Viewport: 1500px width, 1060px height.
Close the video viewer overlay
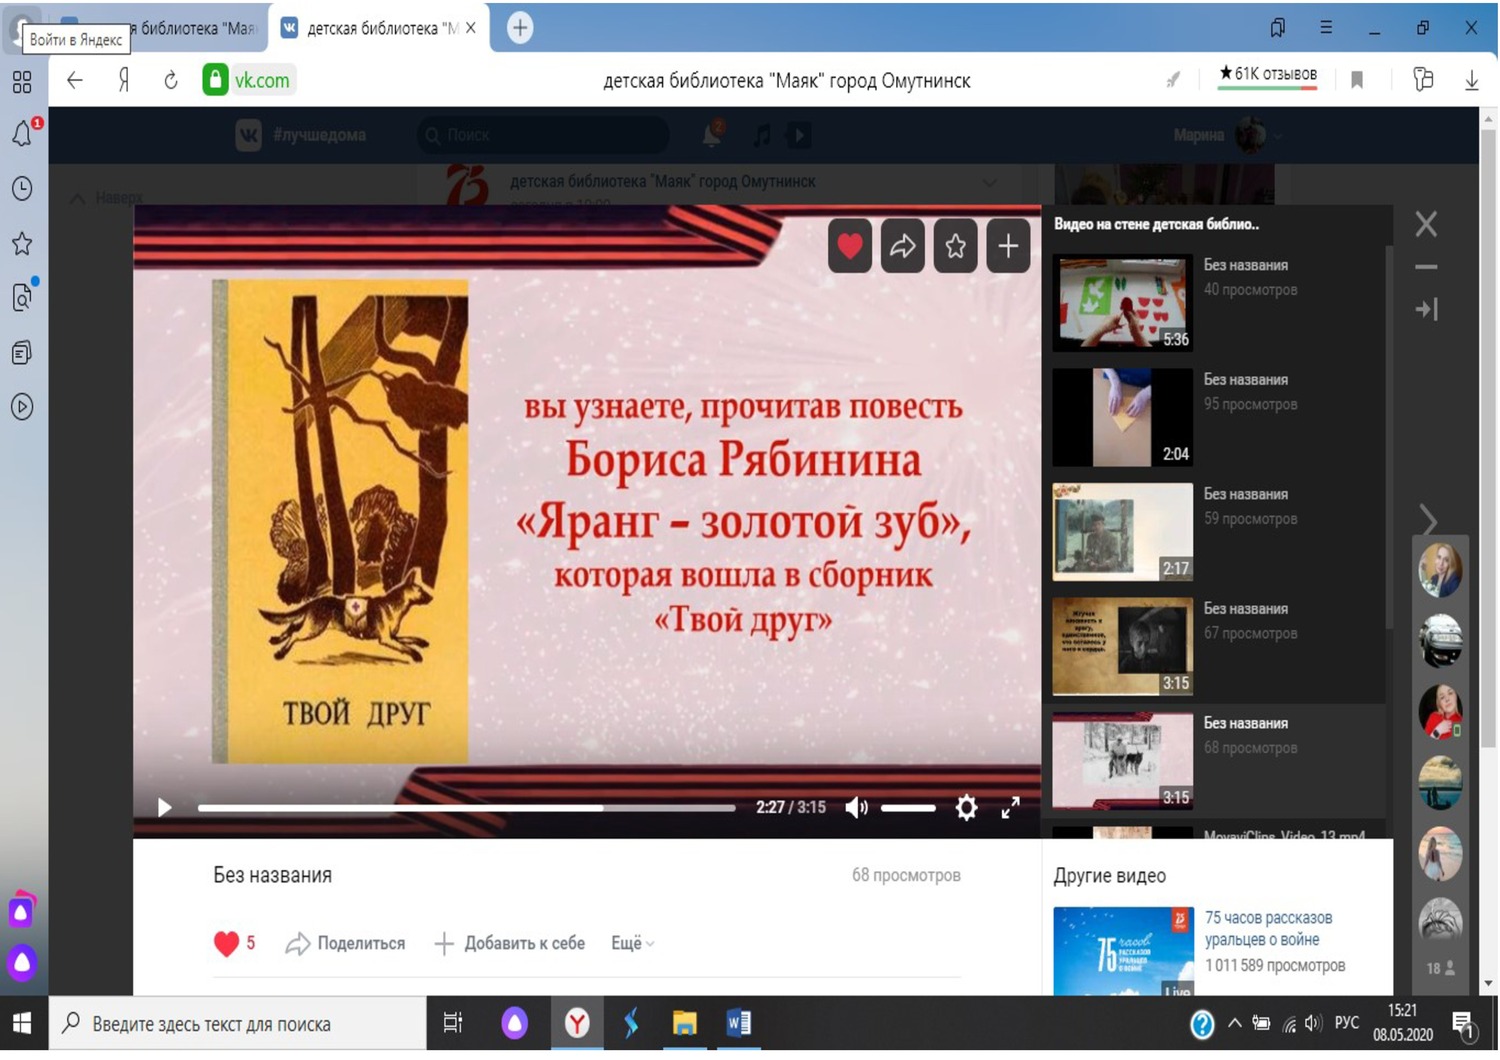[x=1426, y=224]
